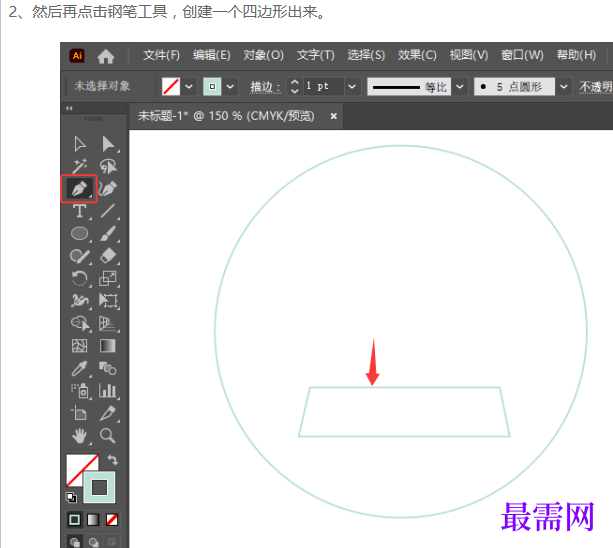Swap fill and stroke colors

pyautogui.click(x=113, y=460)
